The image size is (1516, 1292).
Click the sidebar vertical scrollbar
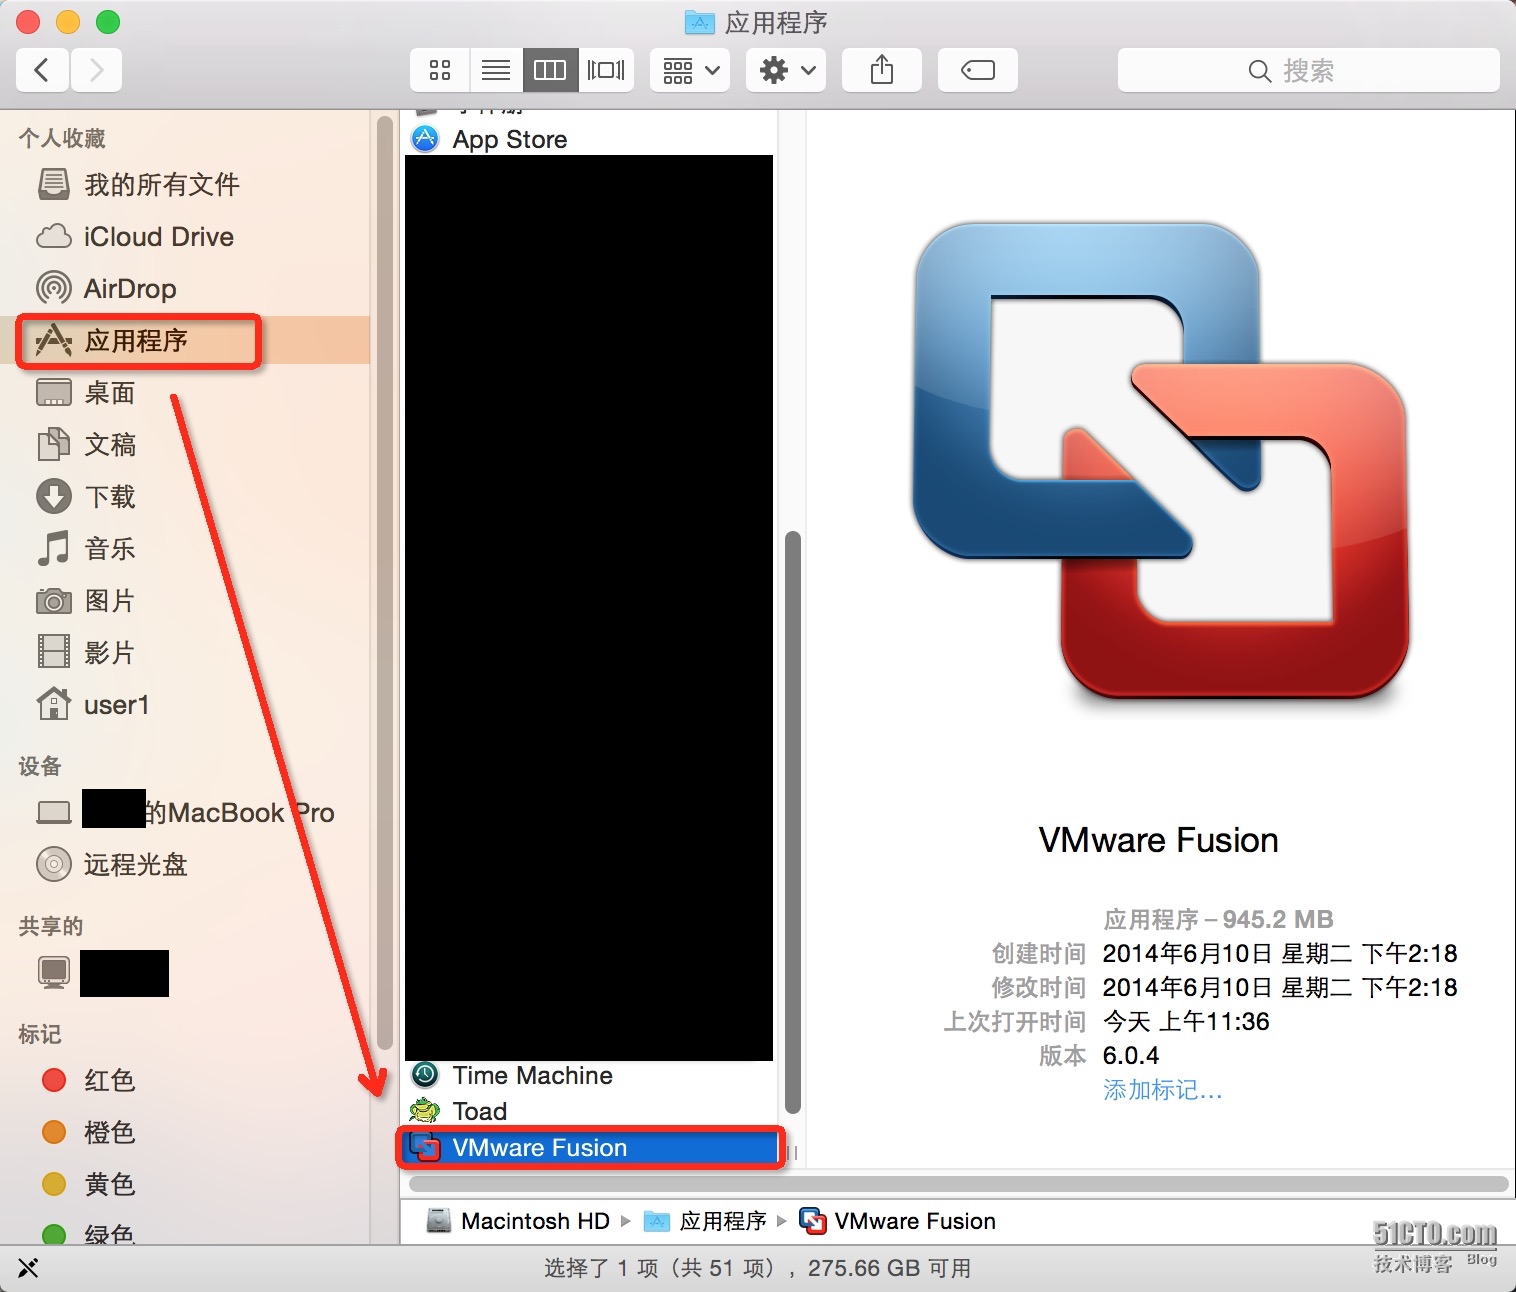[385, 582]
